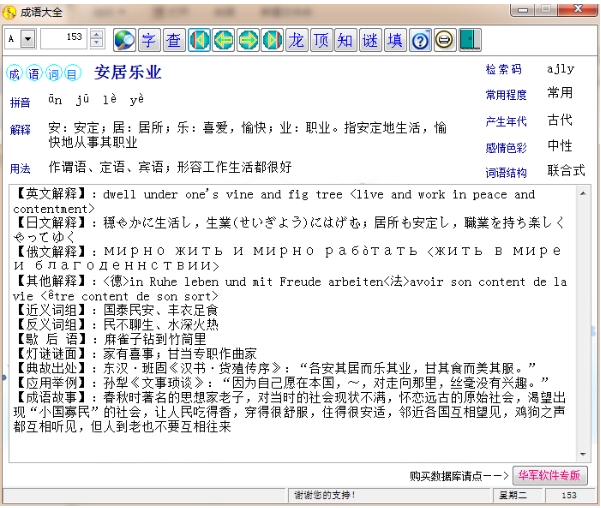The image size is (601, 508).
Task: Click the 检索码 label
Action: [504, 69]
